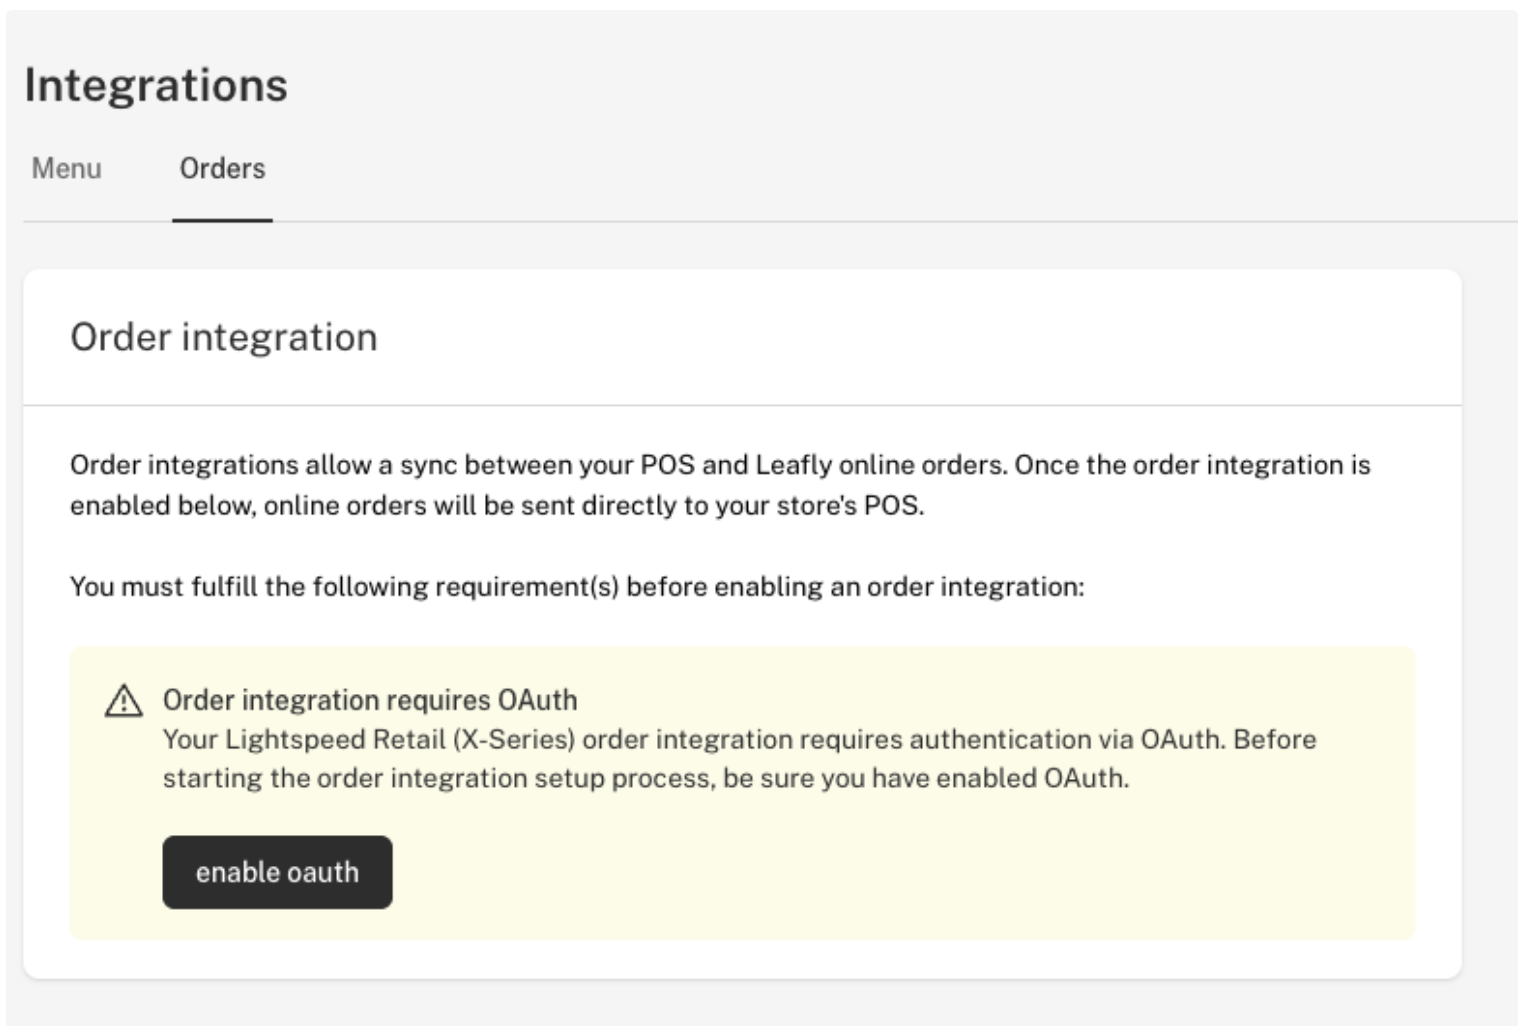Click the divider line under Order integration header
Image resolution: width=1518 pixels, height=1026 pixels.
[x=742, y=405]
